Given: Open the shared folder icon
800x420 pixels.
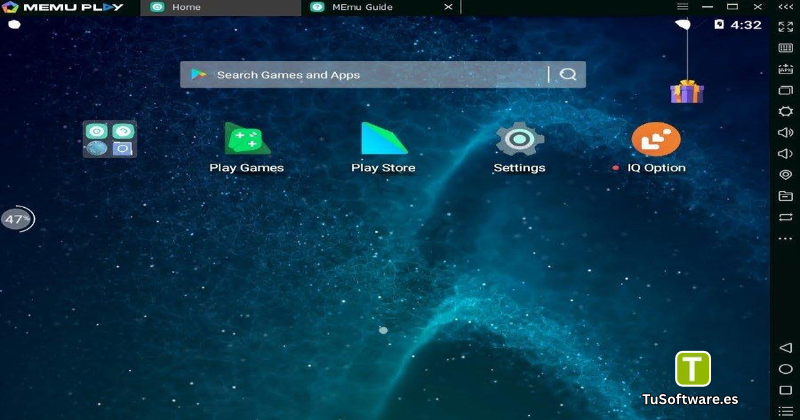Looking at the screenshot, I should coord(786,196).
